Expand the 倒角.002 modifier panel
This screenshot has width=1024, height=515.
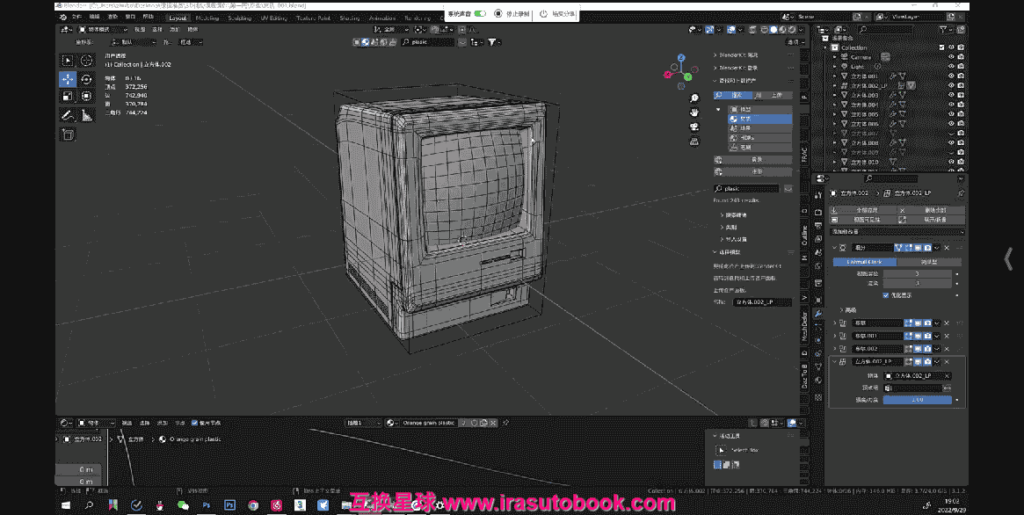(834, 349)
